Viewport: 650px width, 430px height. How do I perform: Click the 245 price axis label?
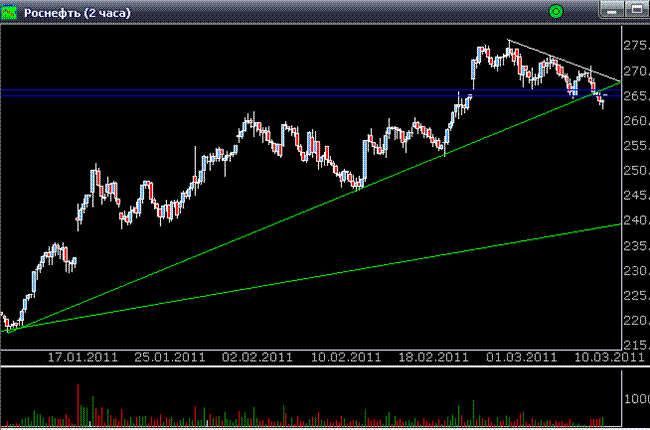tap(636, 195)
